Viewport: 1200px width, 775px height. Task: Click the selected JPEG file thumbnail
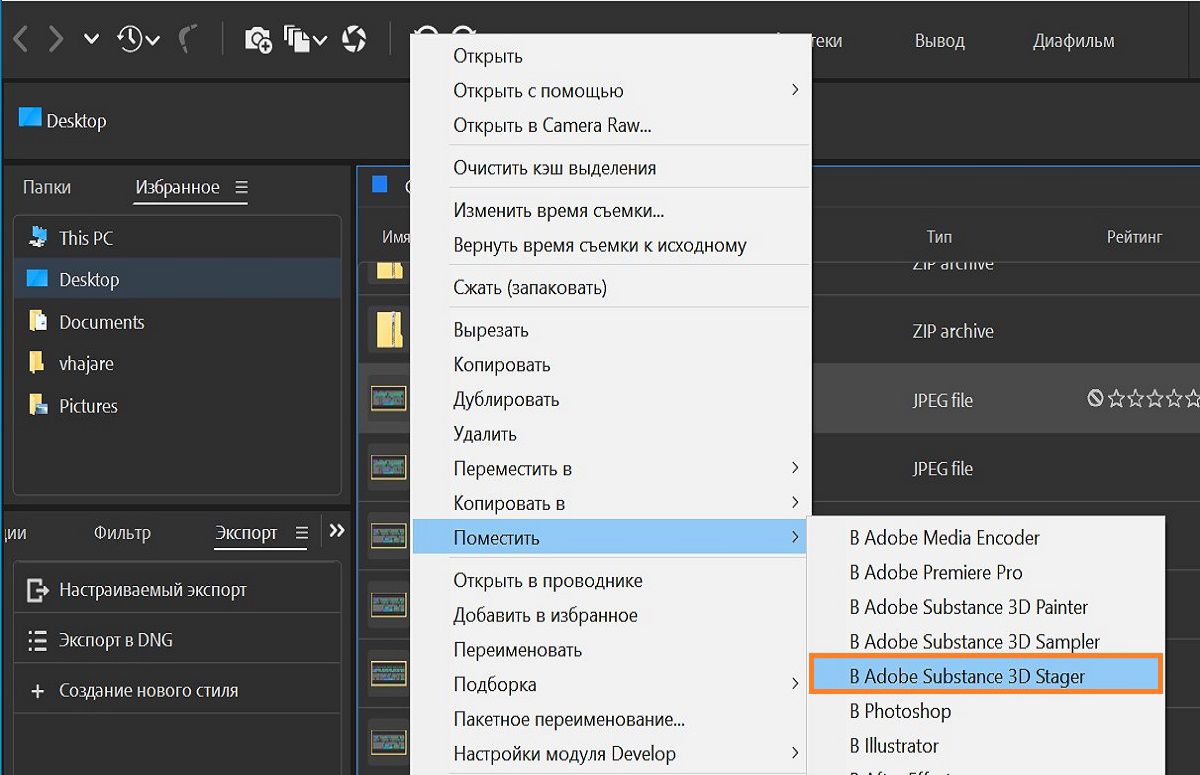point(389,398)
